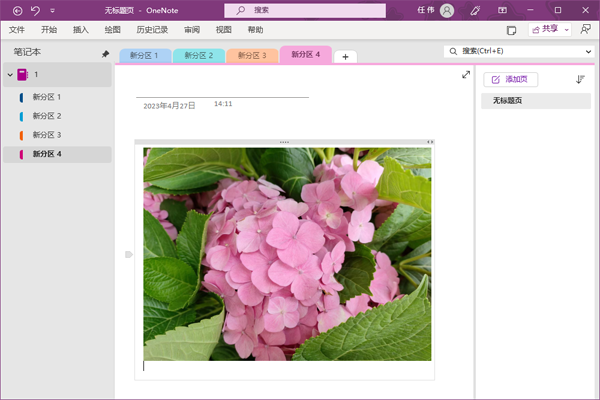Open the 插入 menu
600x400 pixels.
(81, 30)
